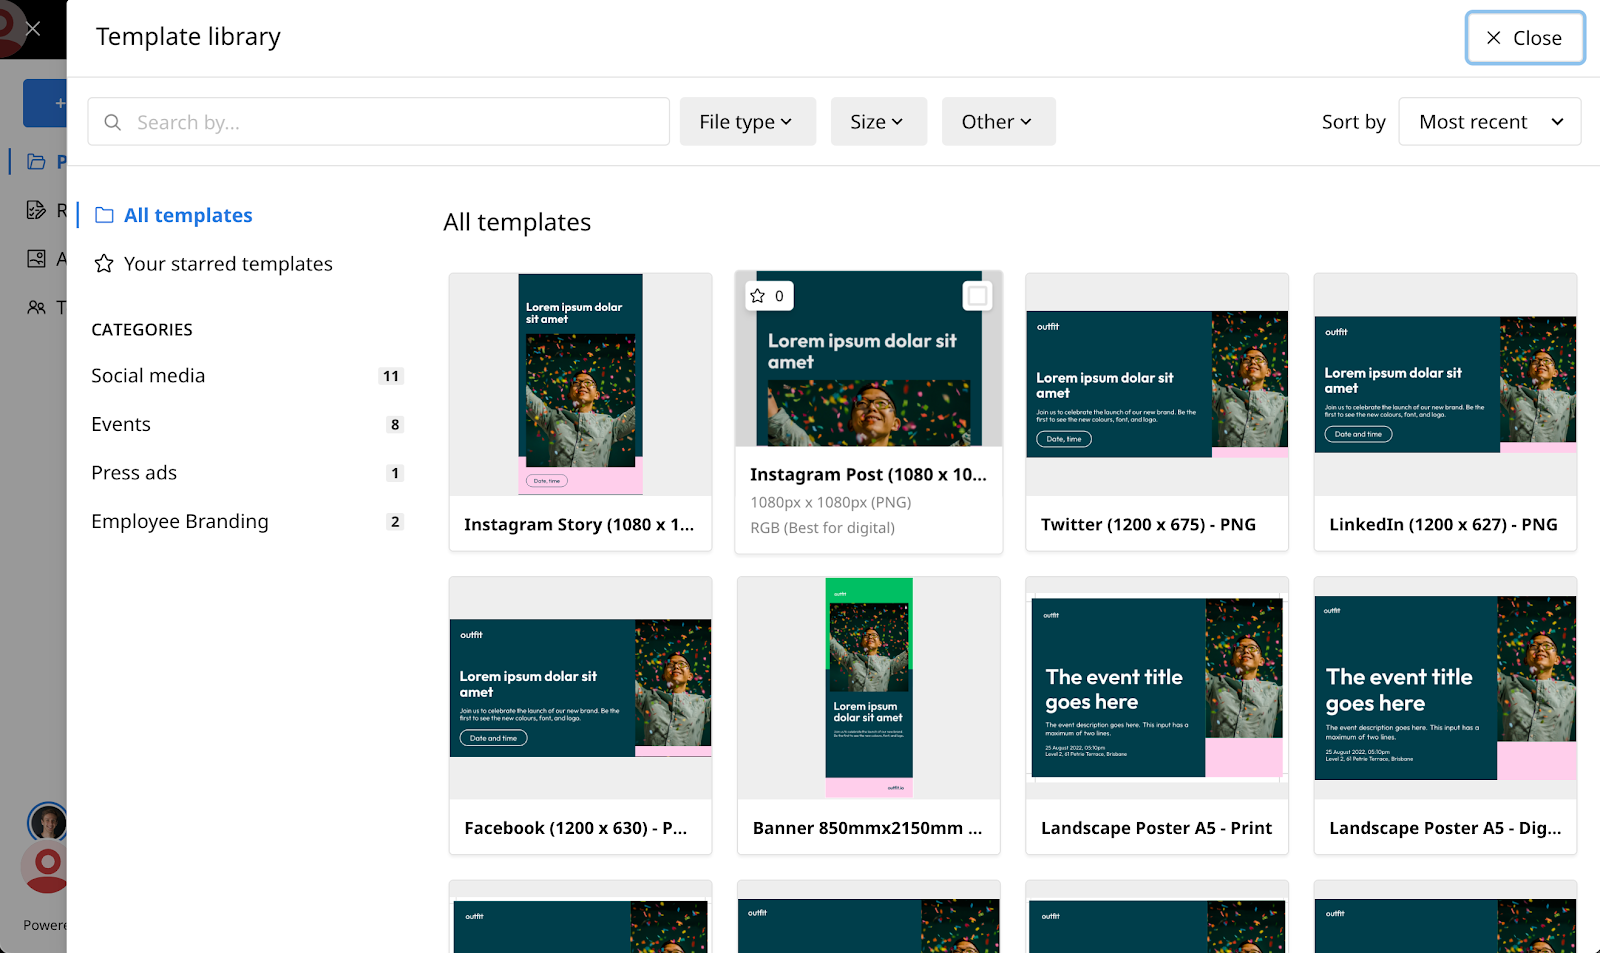Click the X icon in background top-left
This screenshot has height=953, width=1600.
click(33, 28)
